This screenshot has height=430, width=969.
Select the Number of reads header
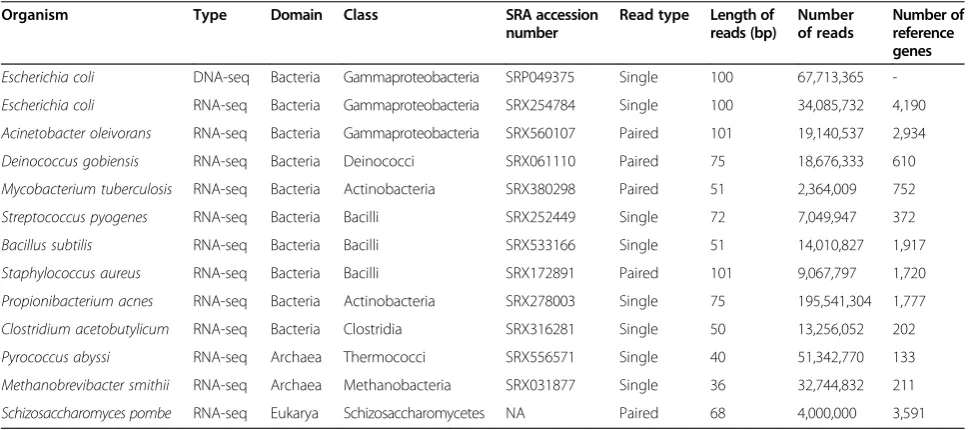tap(826, 24)
